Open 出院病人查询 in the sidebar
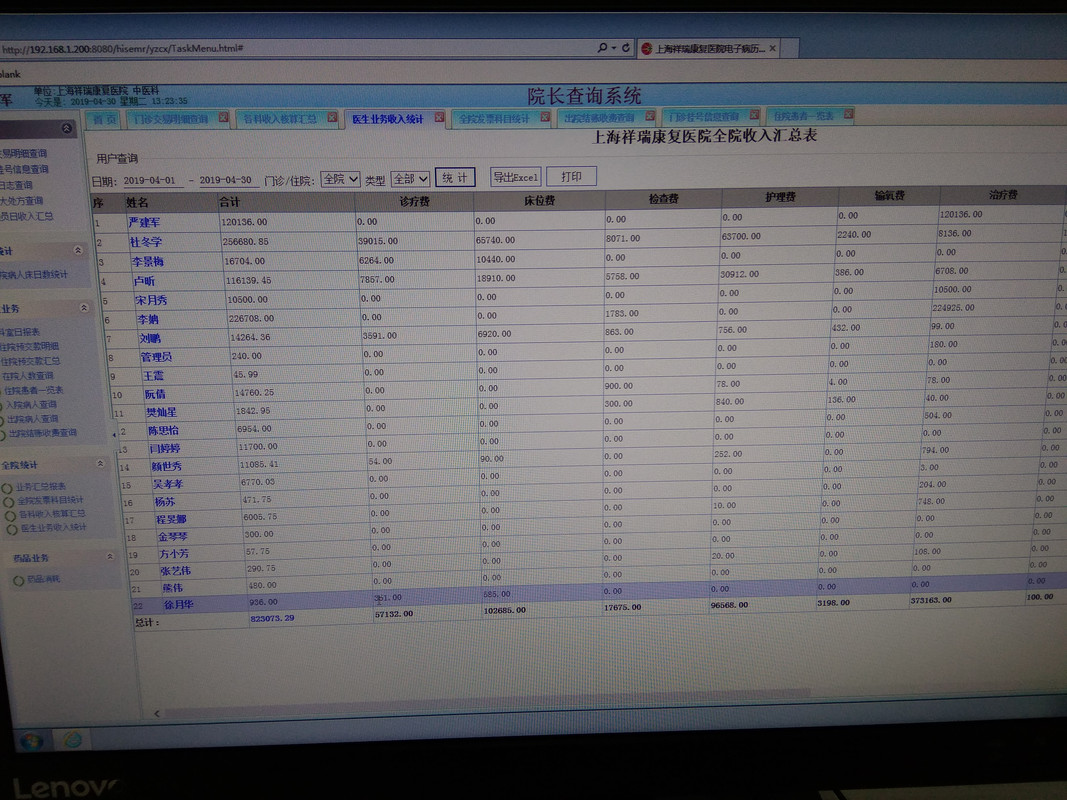Screen dimensions: 1067x800 click(33, 419)
